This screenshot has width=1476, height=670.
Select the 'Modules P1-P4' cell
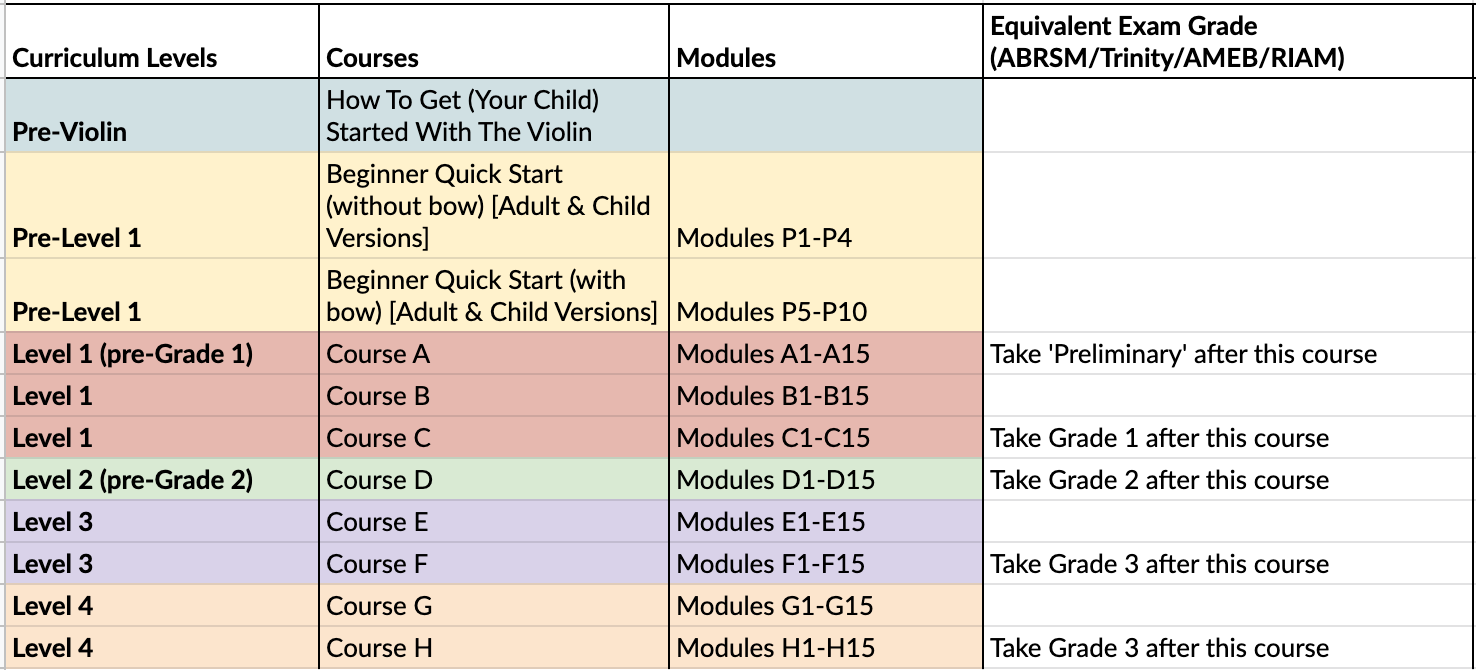[x=826, y=205]
